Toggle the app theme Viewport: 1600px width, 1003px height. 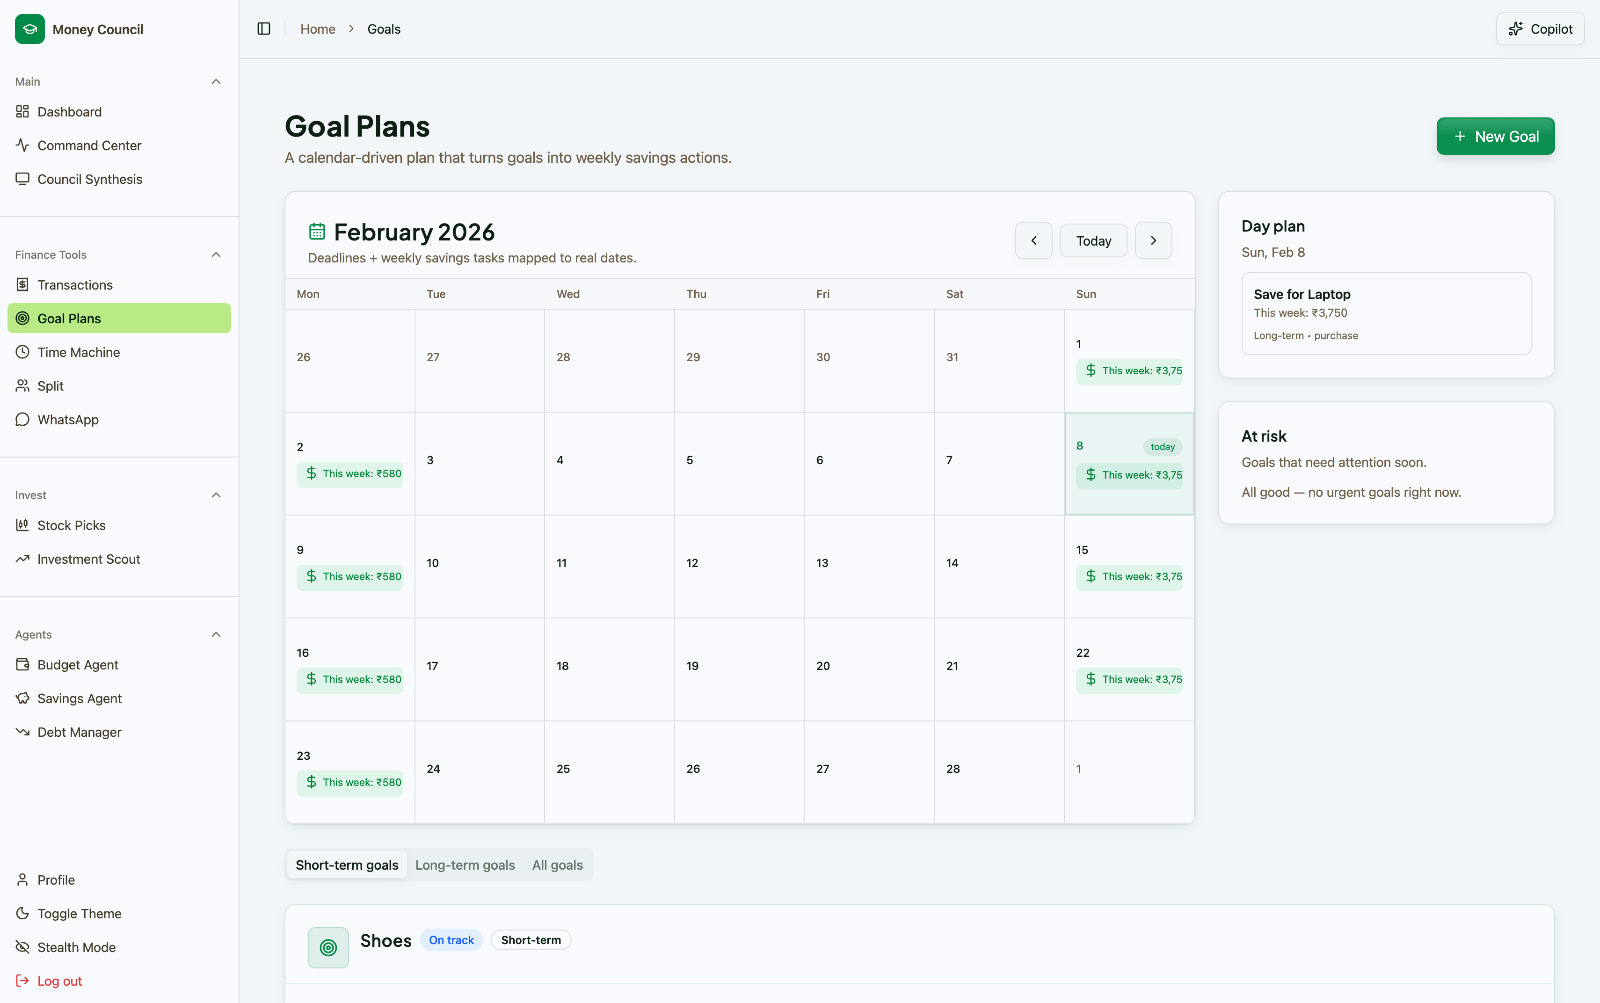79,914
